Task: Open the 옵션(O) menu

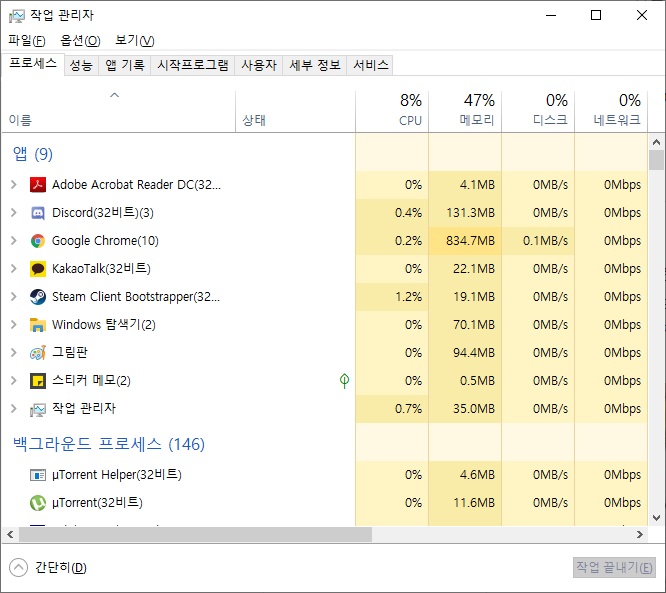Action: coord(80,41)
